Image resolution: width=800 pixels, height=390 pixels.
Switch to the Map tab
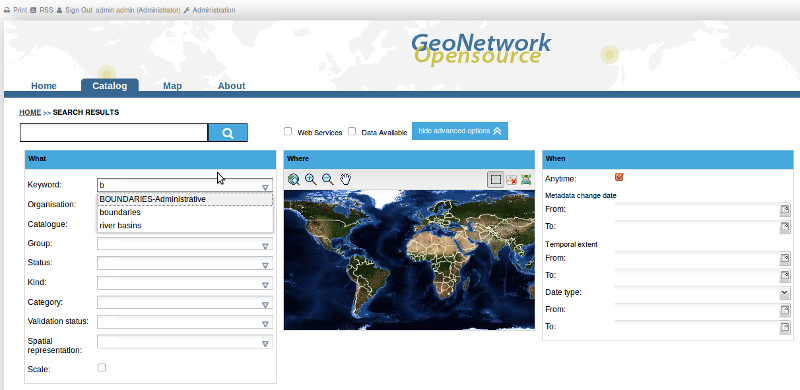(172, 86)
